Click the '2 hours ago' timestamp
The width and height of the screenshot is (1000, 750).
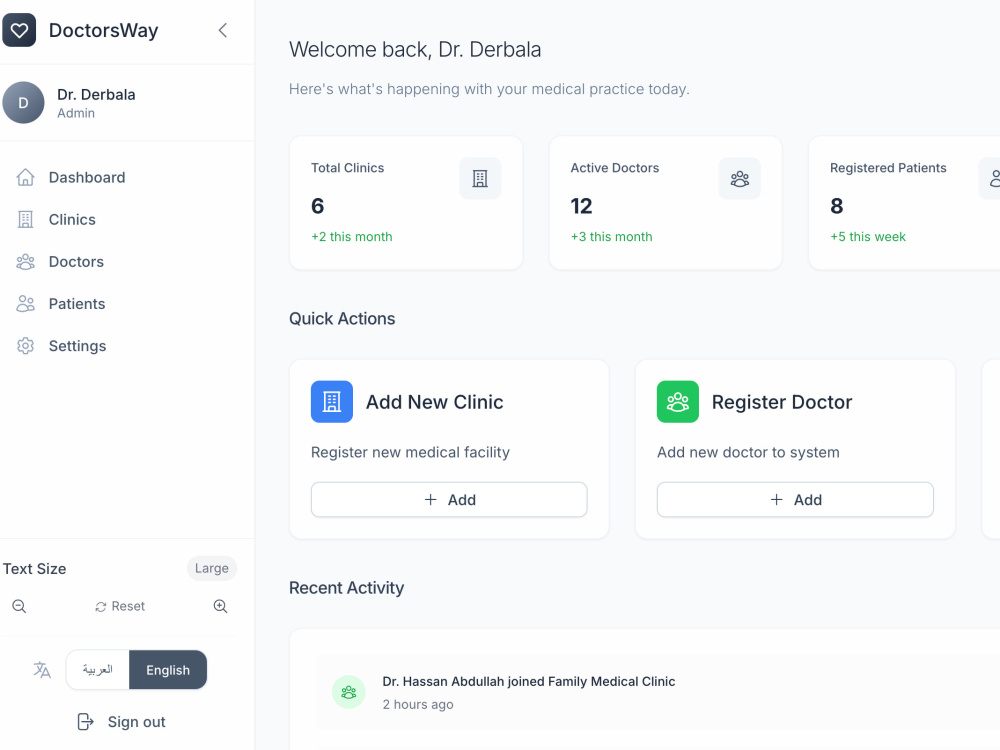tap(418, 704)
